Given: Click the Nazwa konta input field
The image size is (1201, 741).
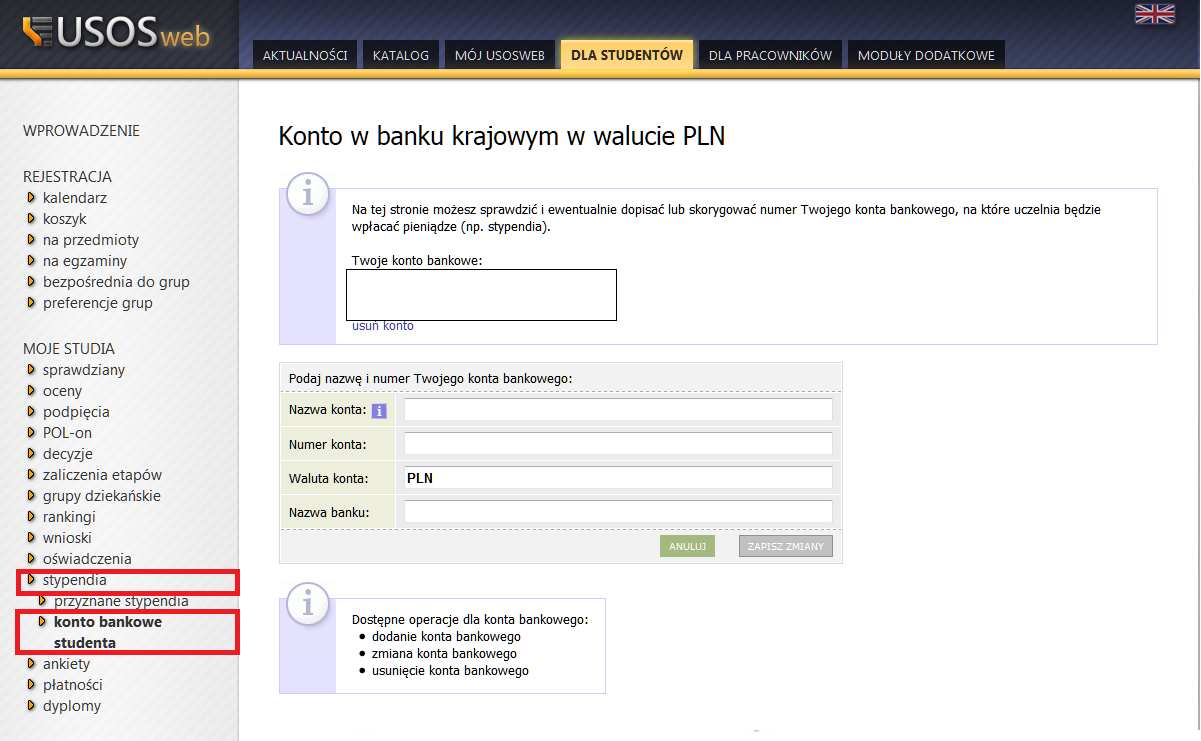Looking at the screenshot, I should [x=618, y=410].
